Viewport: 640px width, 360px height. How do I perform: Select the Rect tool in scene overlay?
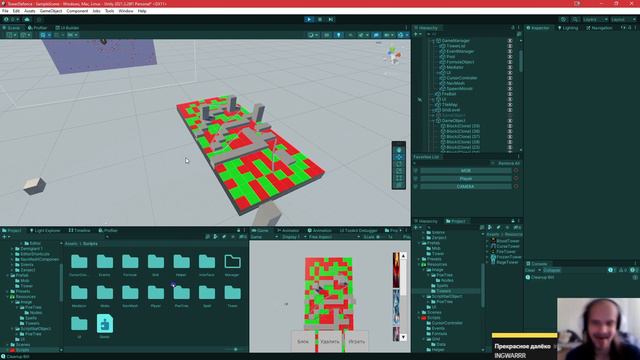[399, 178]
